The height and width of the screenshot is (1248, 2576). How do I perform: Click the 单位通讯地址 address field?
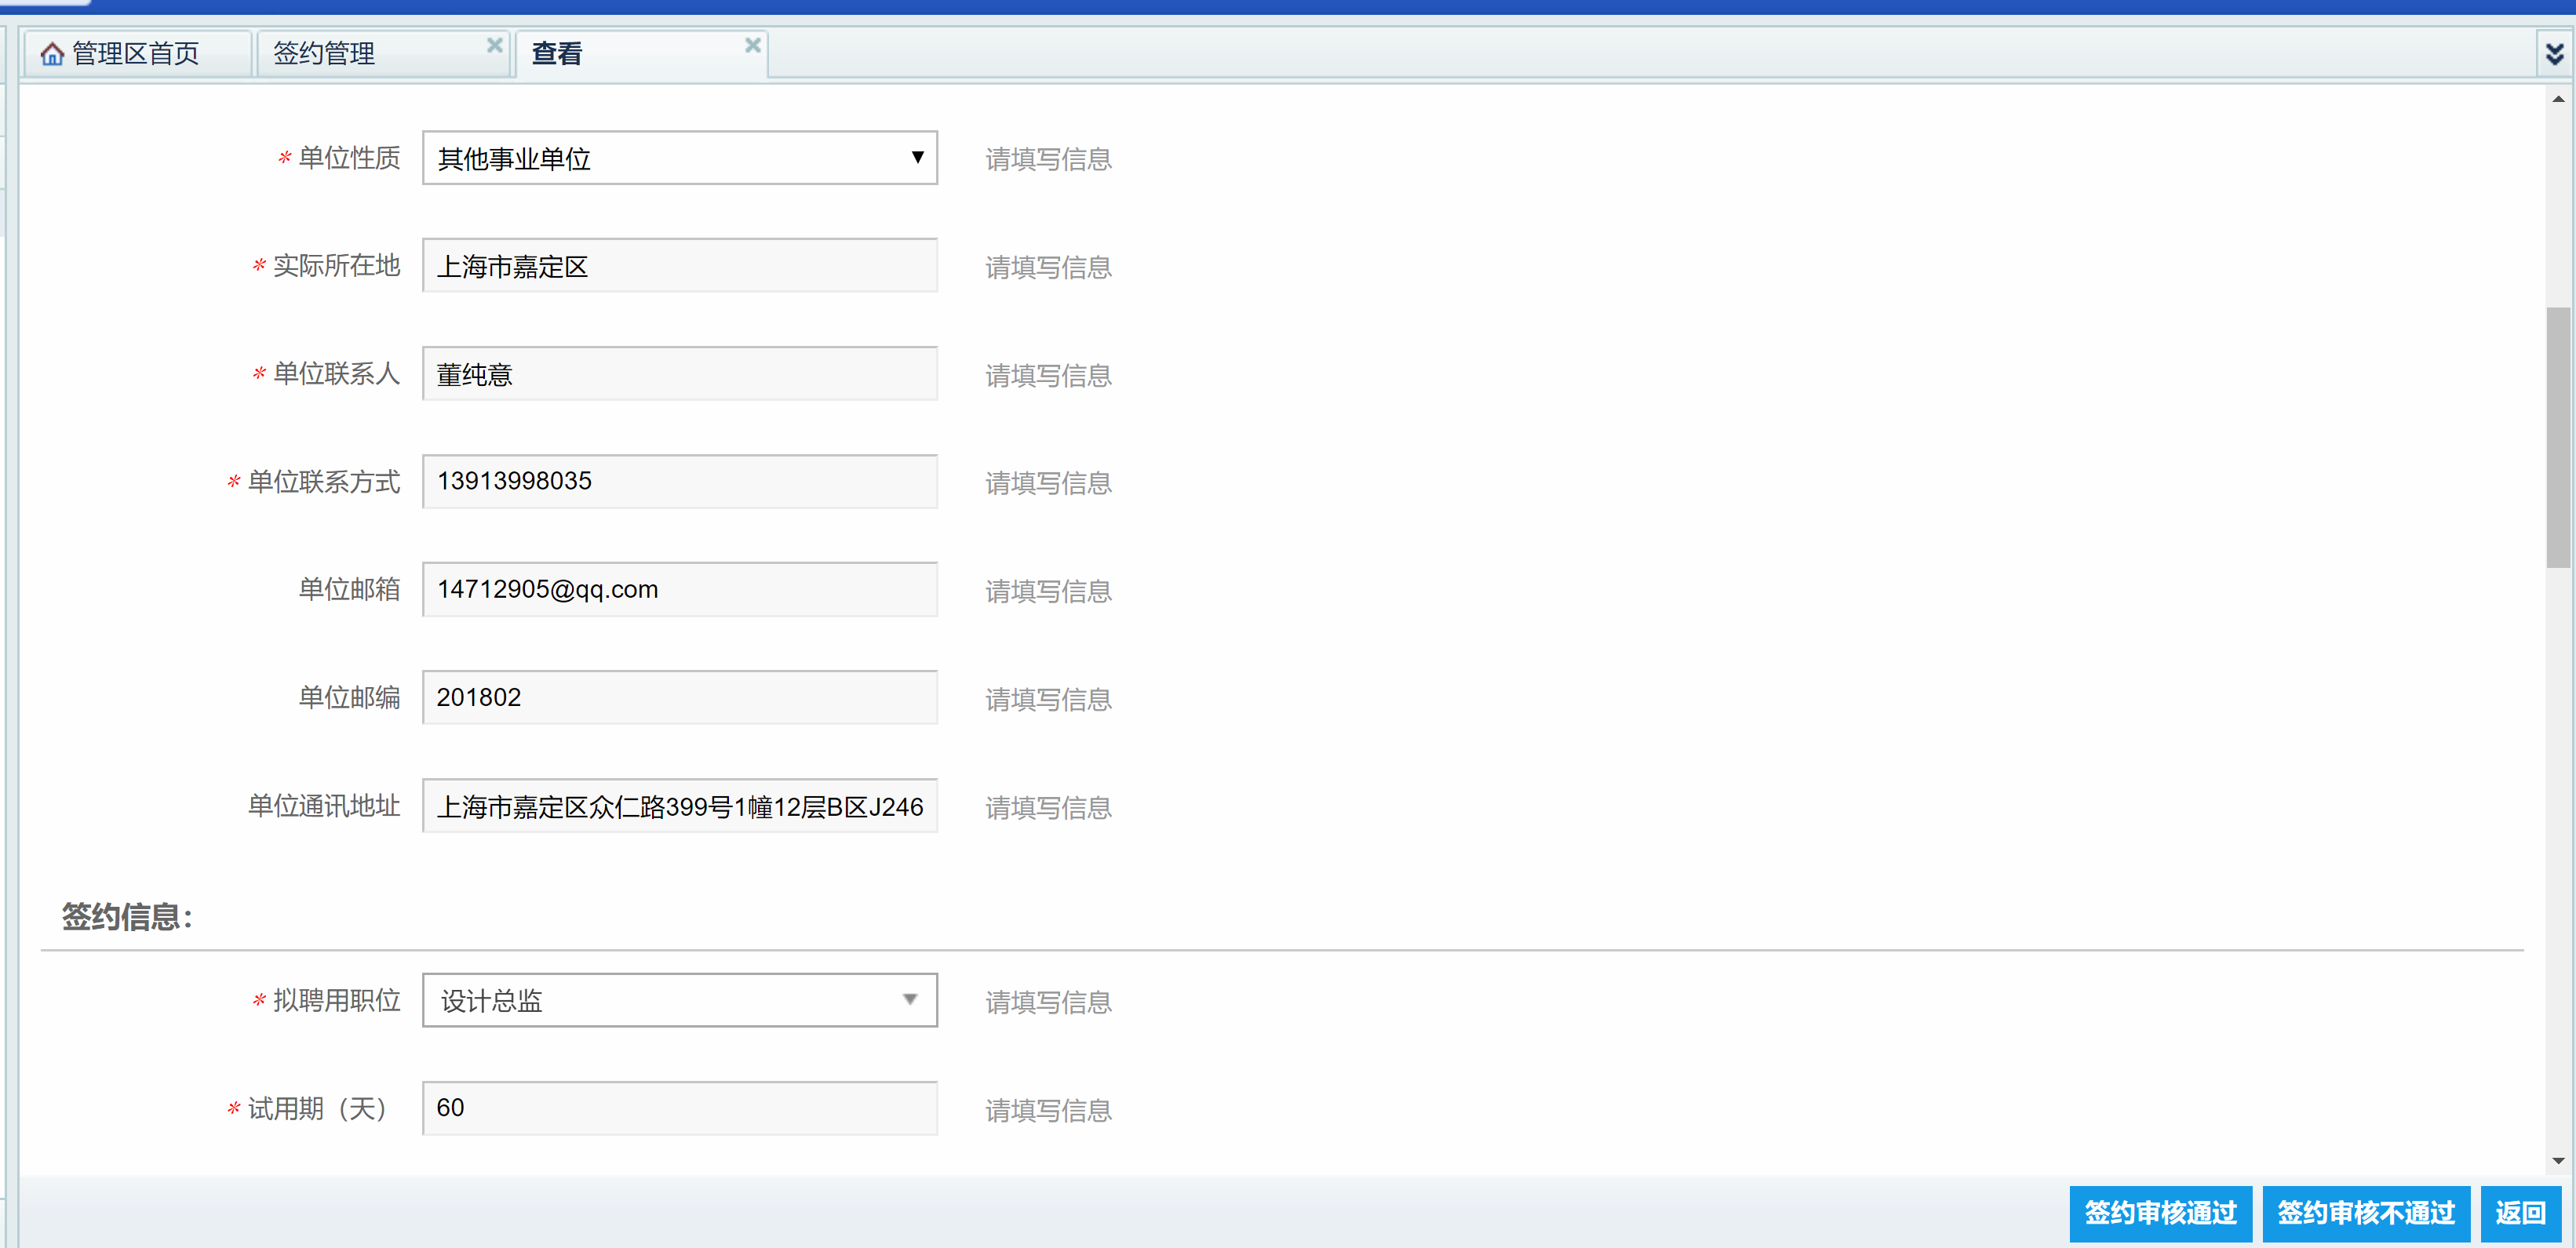(x=680, y=806)
